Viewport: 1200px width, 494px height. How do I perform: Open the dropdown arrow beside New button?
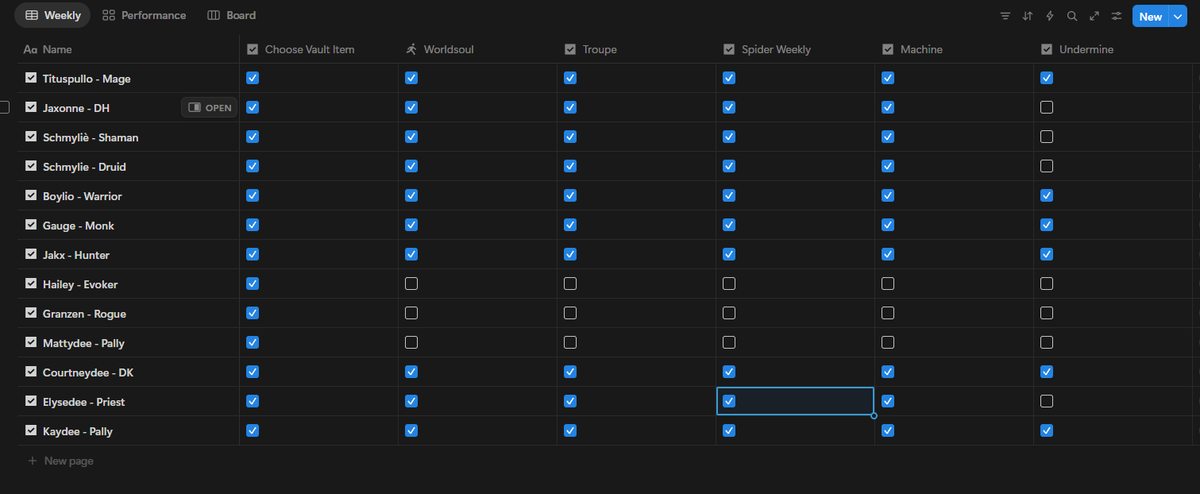(x=1178, y=16)
